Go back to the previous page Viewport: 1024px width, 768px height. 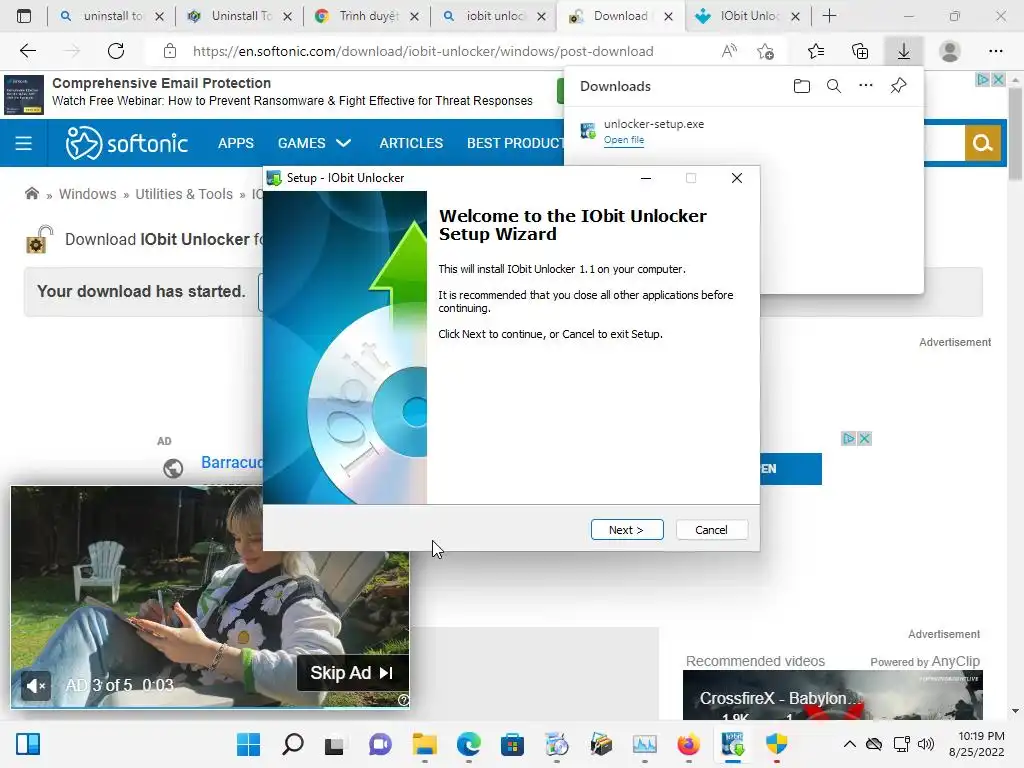(28, 51)
